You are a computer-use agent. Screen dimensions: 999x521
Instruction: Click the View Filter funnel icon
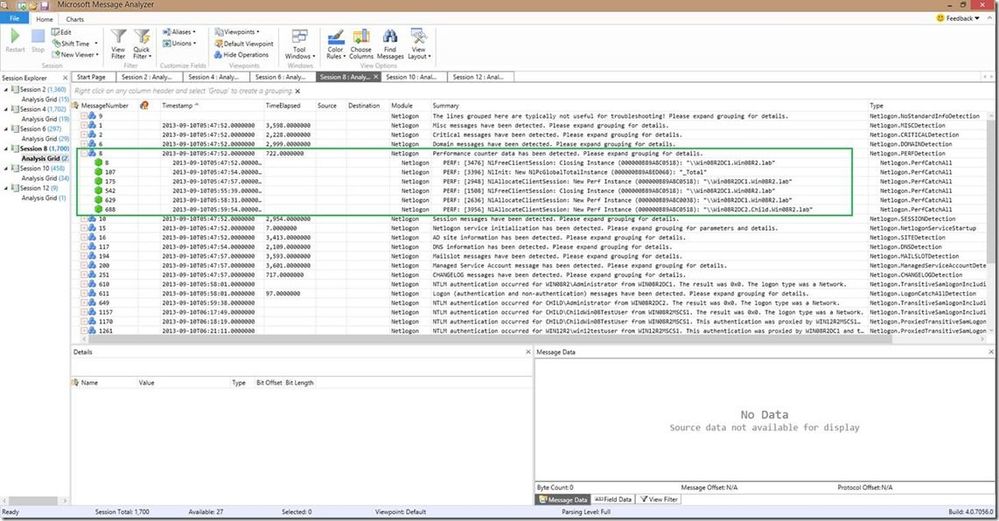click(x=118, y=36)
